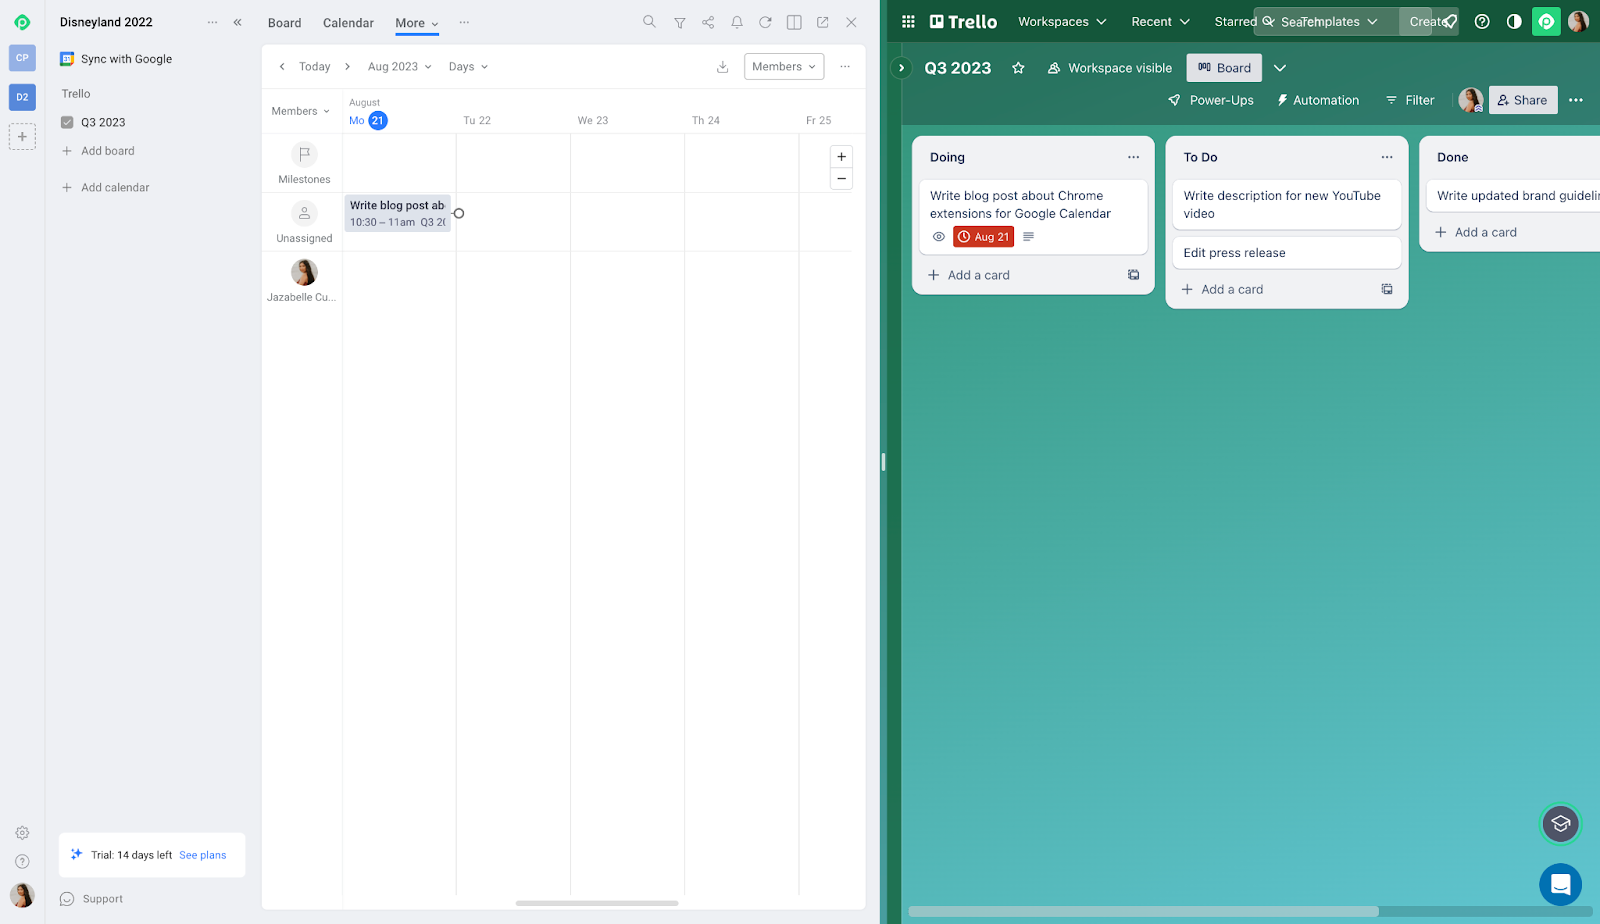Screen dimensions: 1600x924
Task: Open the filter funnel icon
Action: point(679,22)
